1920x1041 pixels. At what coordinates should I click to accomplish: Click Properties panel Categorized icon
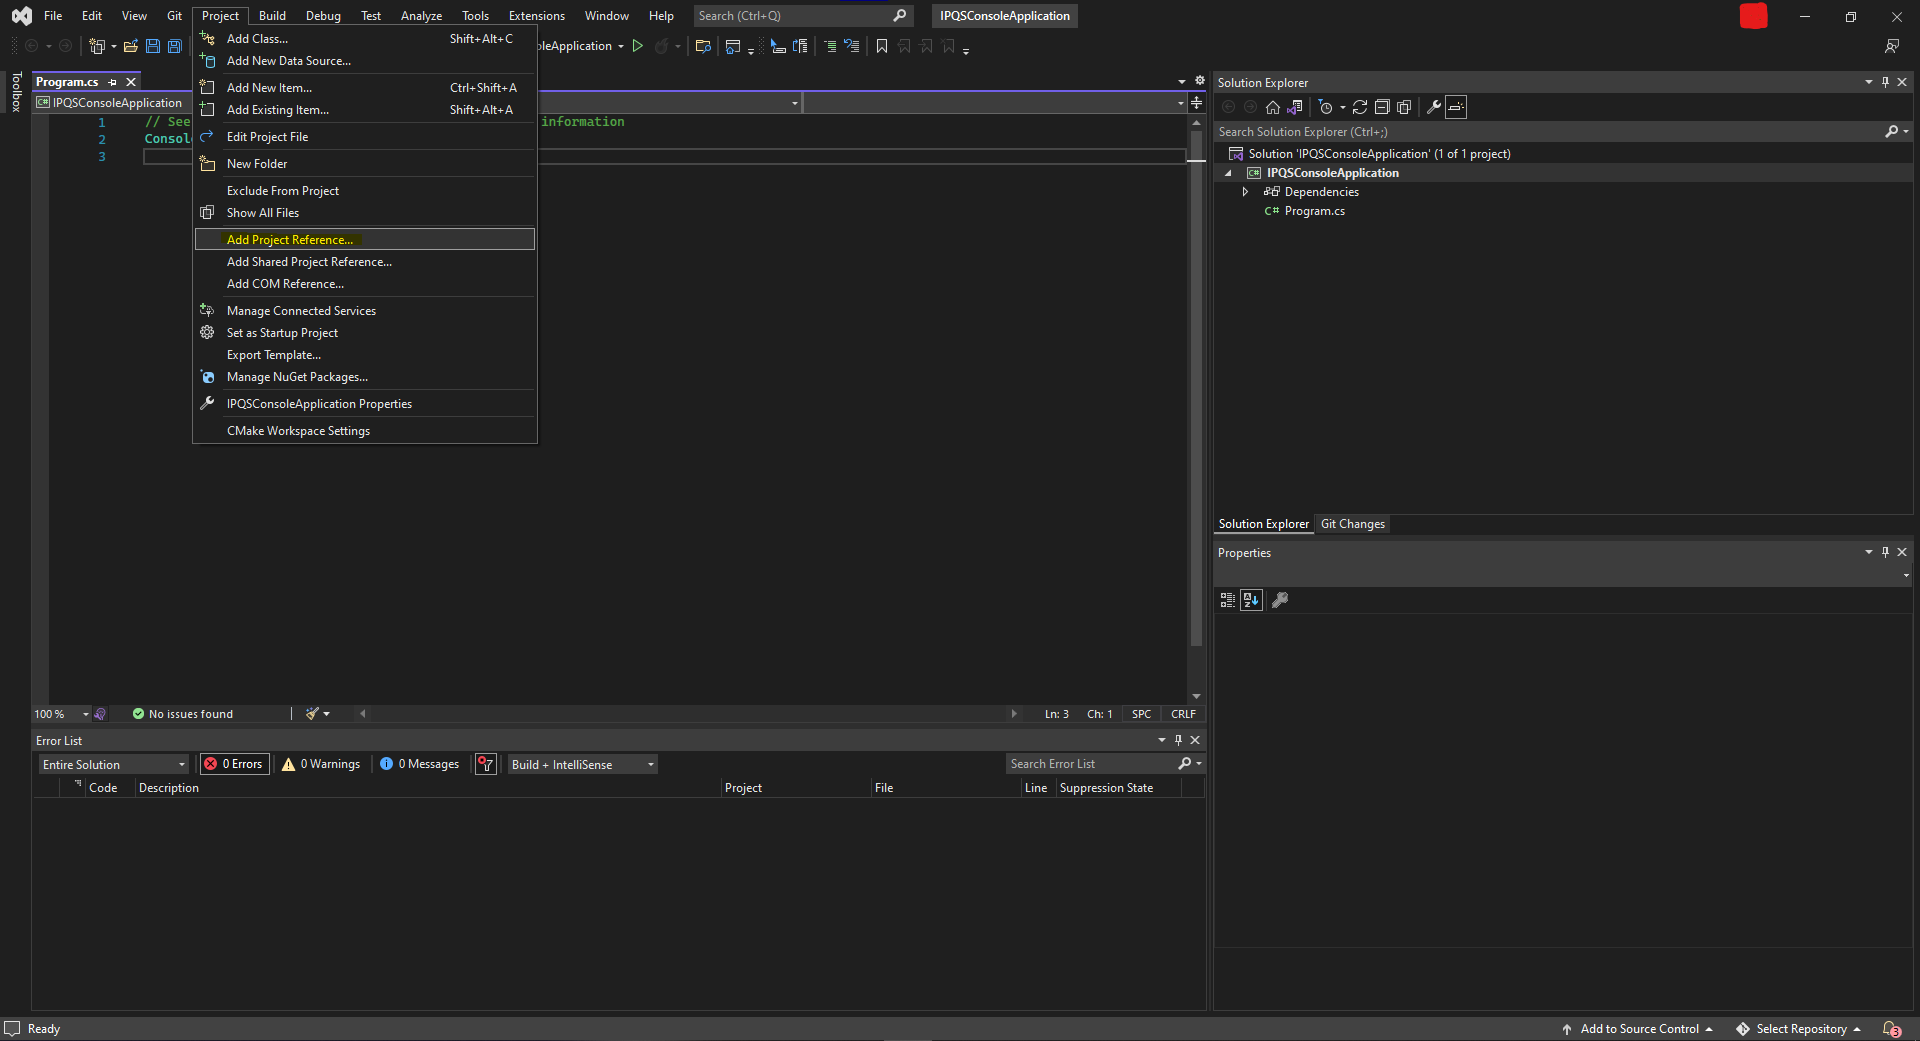1228,600
